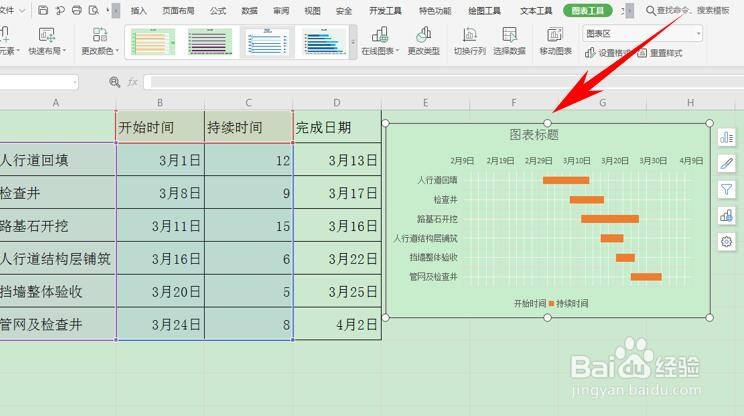Expand the chart styles gallery arrow

[x=353, y=42]
